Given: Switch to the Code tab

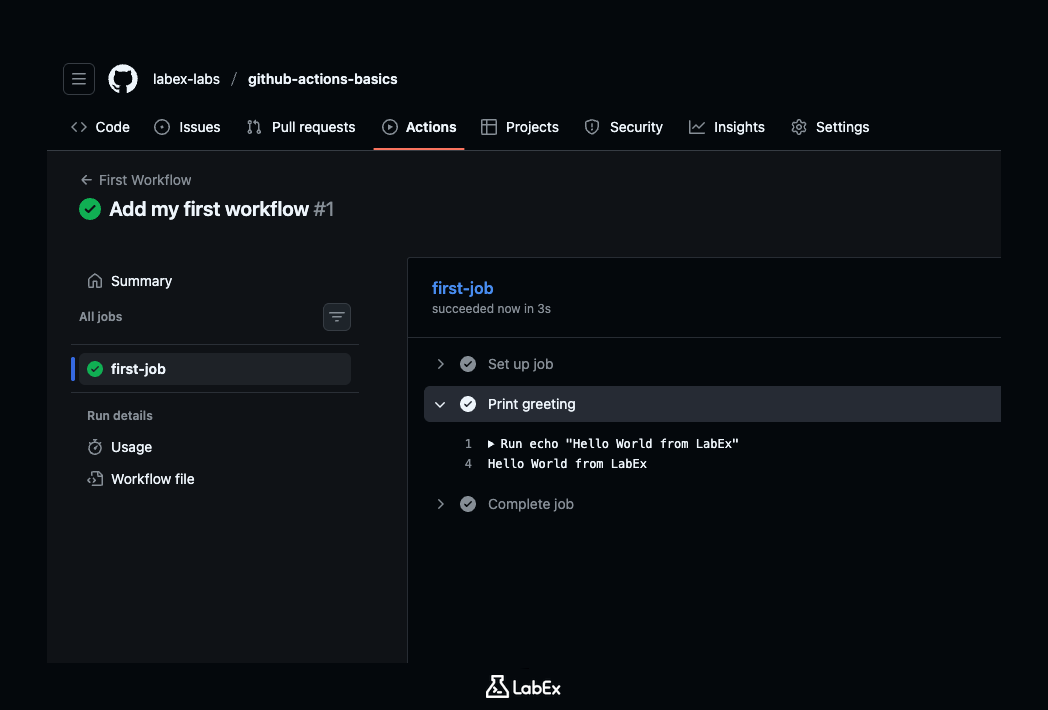Looking at the screenshot, I should click(x=100, y=127).
